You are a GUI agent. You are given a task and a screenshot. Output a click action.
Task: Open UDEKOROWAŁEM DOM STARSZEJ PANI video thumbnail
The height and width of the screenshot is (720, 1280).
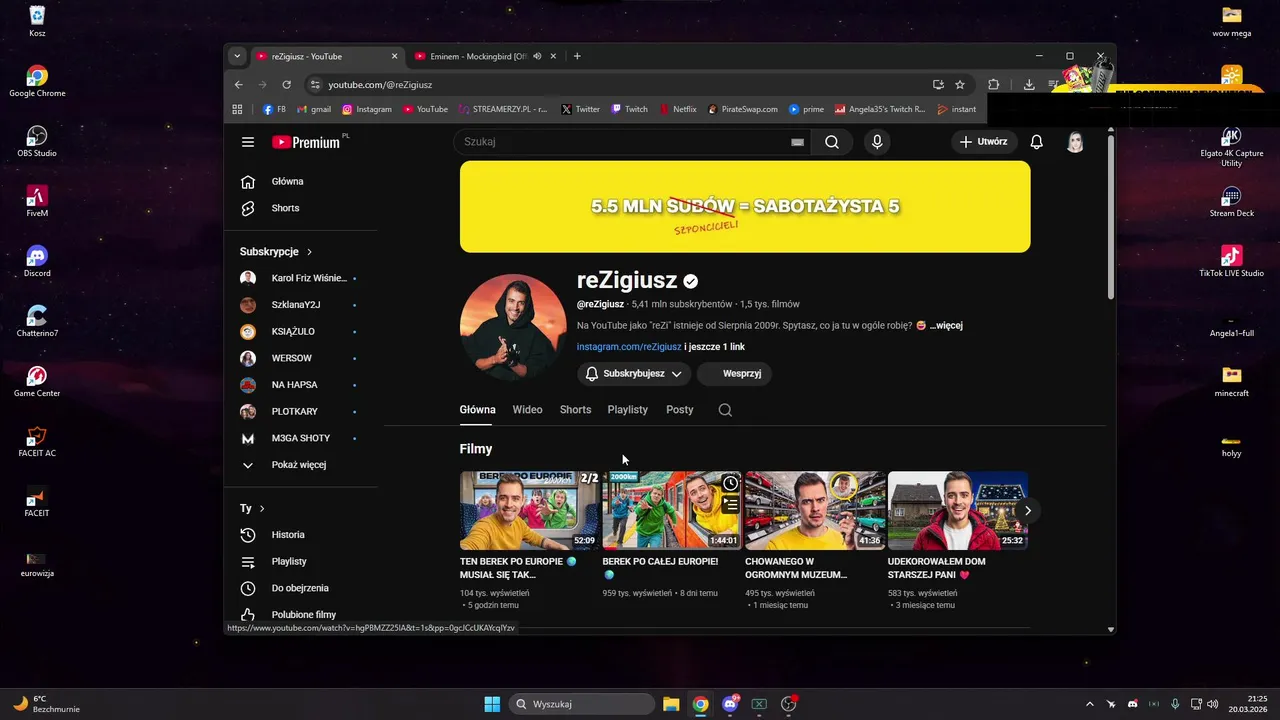pyautogui.click(x=958, y=511)
